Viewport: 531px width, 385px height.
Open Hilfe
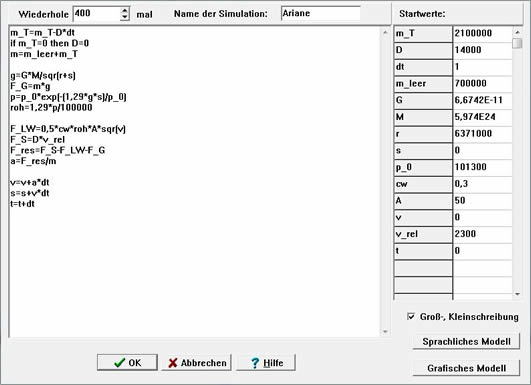pos(266,362)
